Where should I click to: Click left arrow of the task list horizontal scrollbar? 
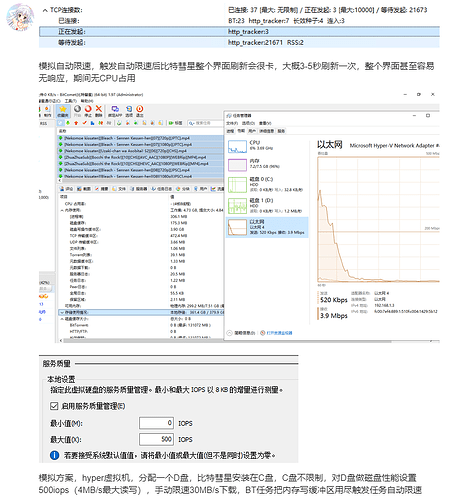click(x=60, y=180)
